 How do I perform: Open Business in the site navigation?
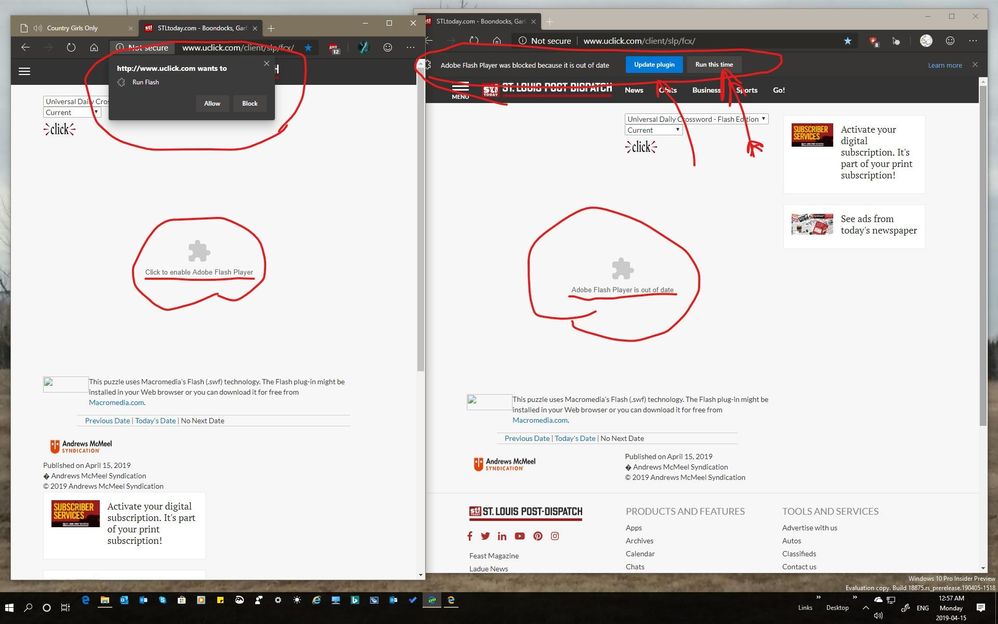point(706,90)
